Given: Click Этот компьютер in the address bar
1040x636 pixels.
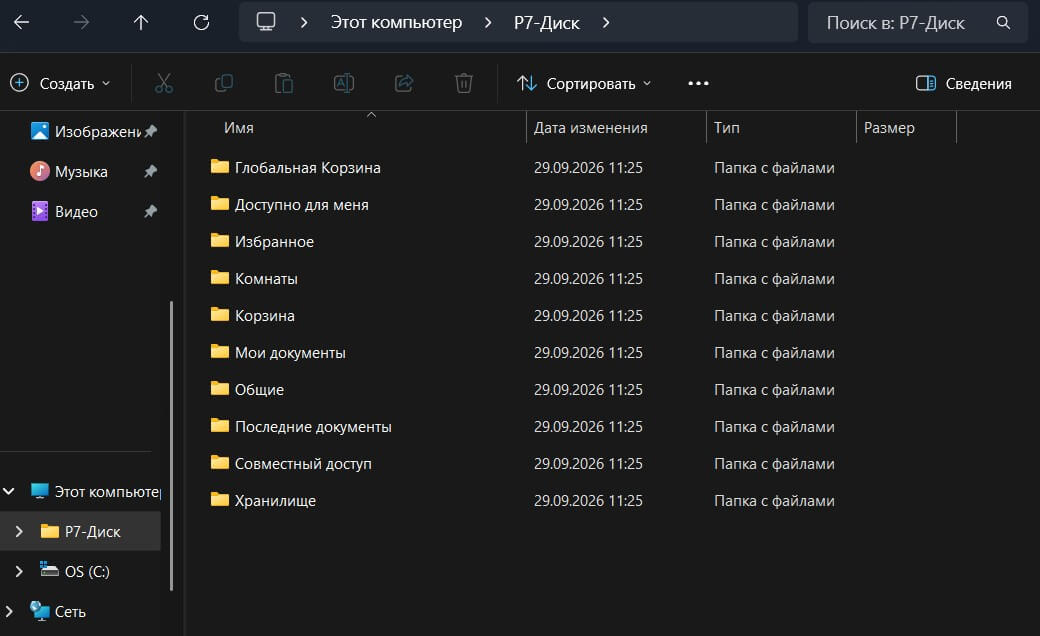Looking at the screenshot, I should pyautogui.click(x=397, y=23).
